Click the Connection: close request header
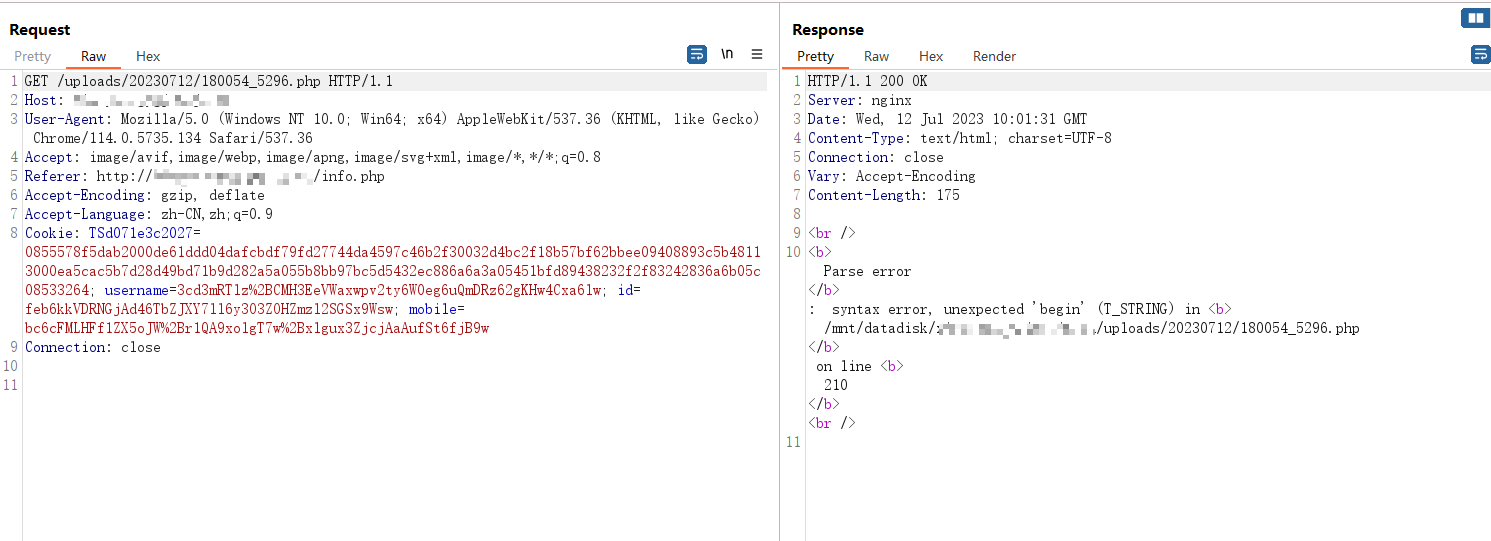The height and width of the screenshot is (541, 1491). 93,347
